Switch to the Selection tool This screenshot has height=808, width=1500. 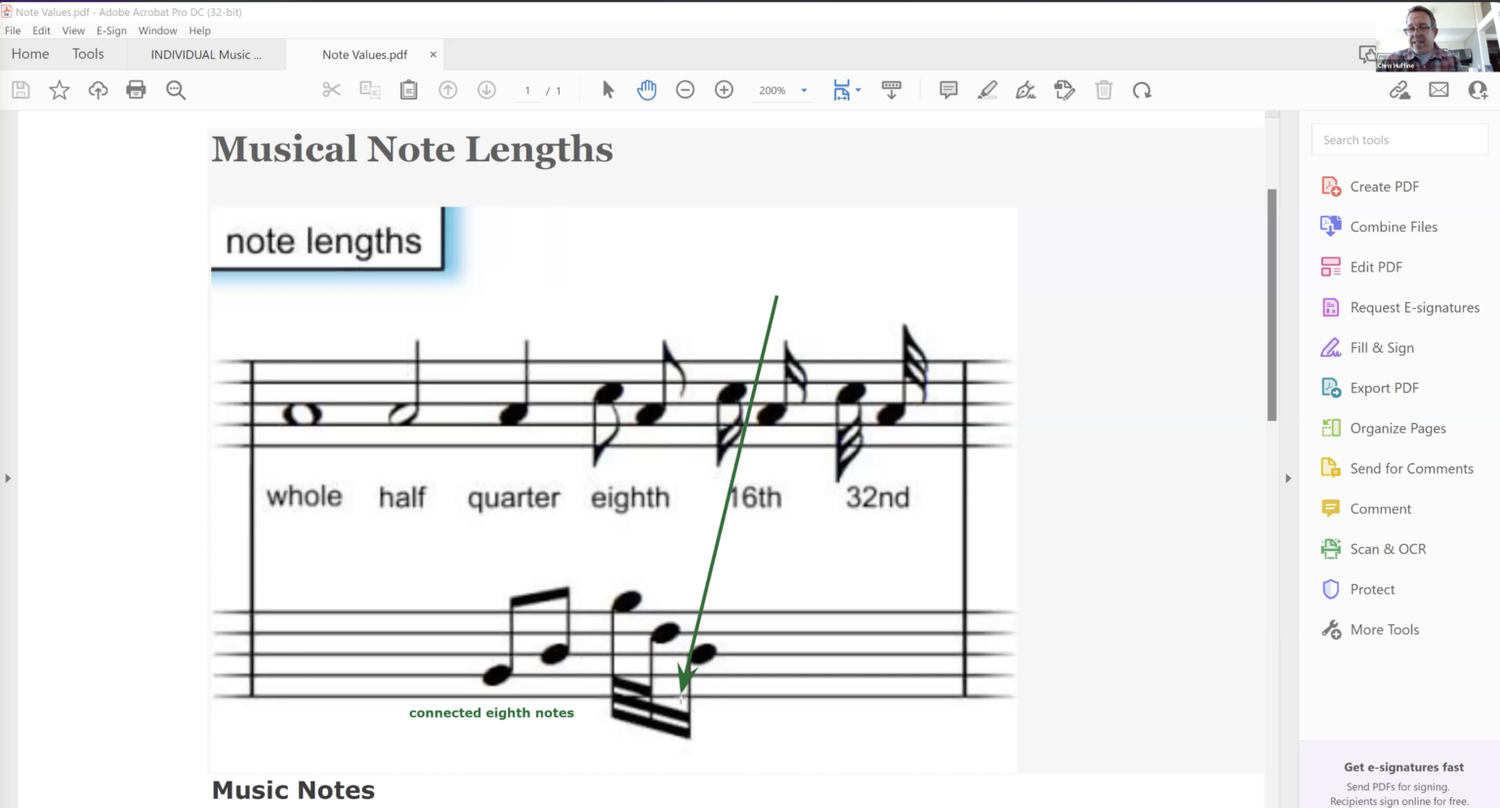[607, 90]
